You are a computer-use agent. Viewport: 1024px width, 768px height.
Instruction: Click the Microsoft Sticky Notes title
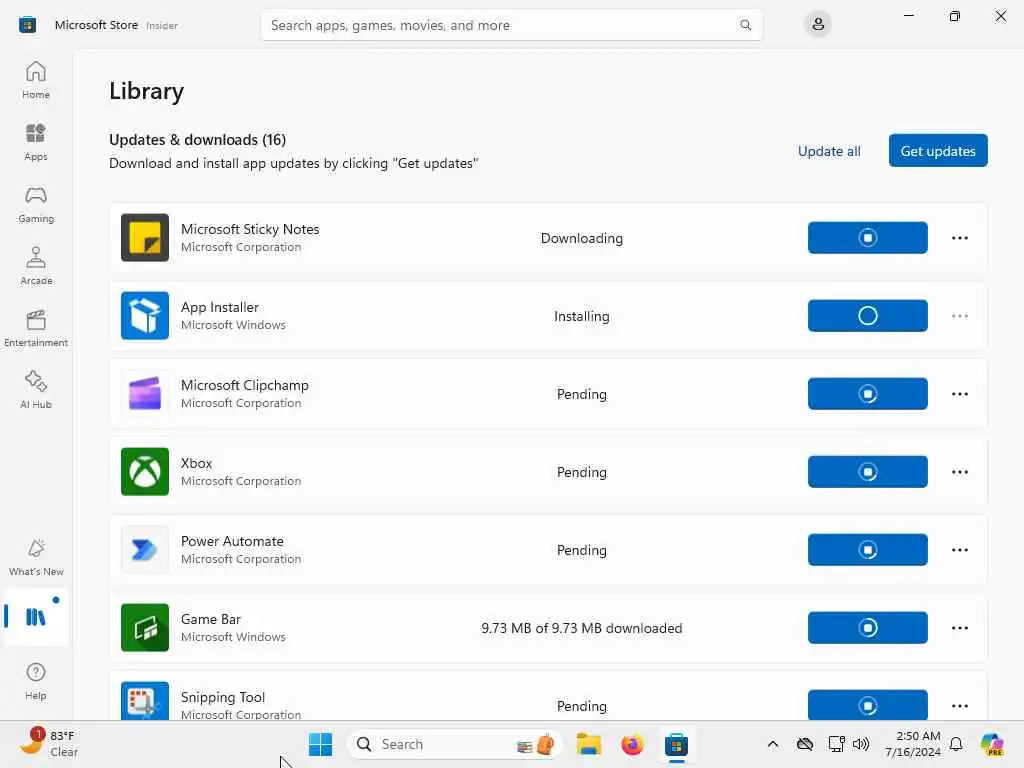[x=250, y=229]
